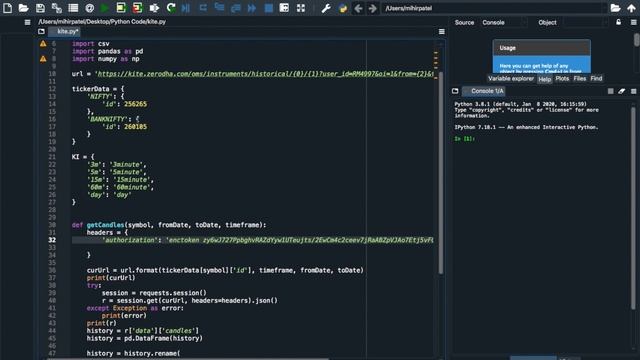Switch to the Plots tab
640x360 pixels.
pyautogui.click(x=562, y=79)
